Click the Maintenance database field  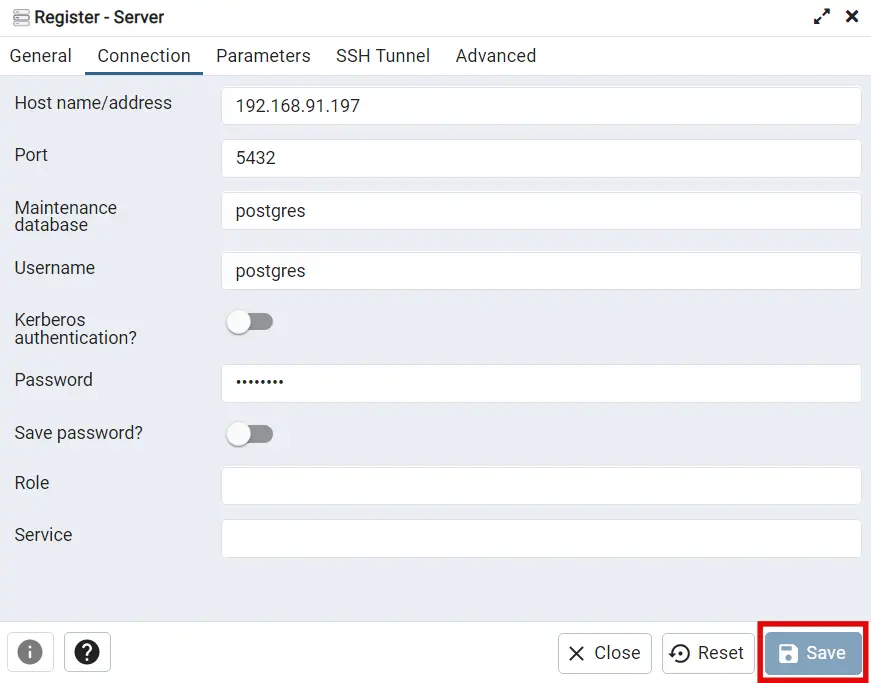click(x=541, y=211)
